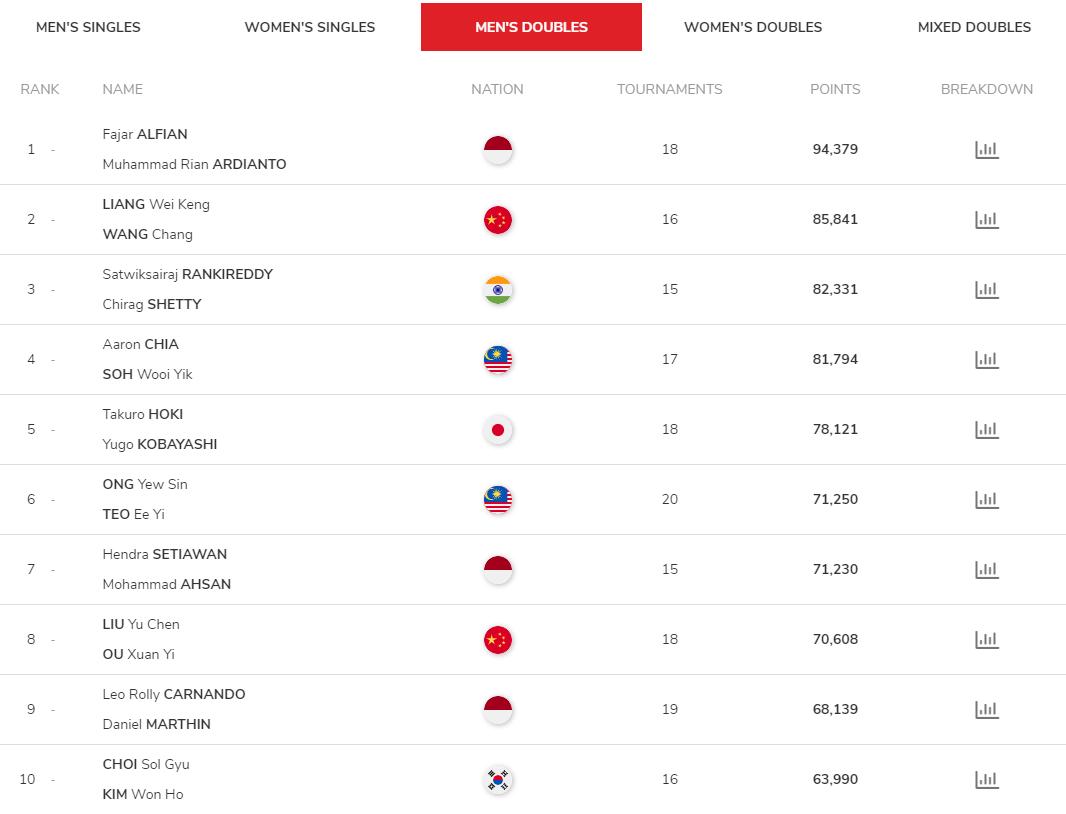Open breakdown icon for Setiawan/Ahsan
Image resolution: width=1066 pixels, height=814 pixels.
coord(986,570)
